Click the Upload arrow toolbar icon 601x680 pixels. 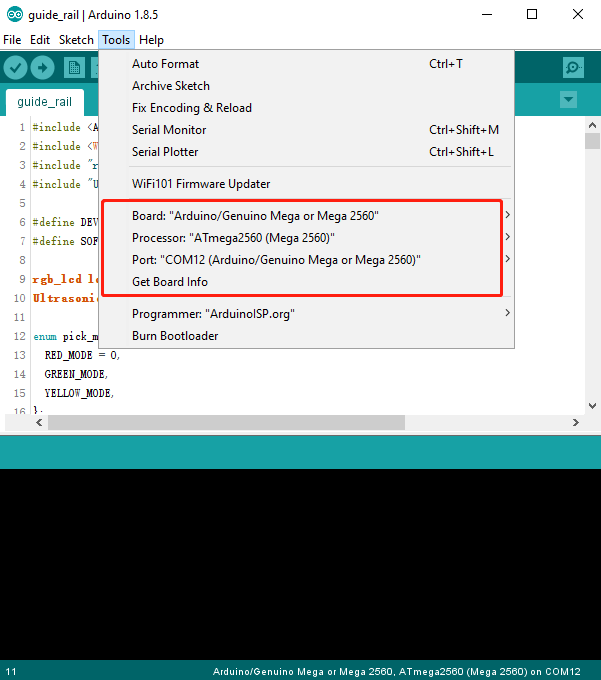coord(42,68)
